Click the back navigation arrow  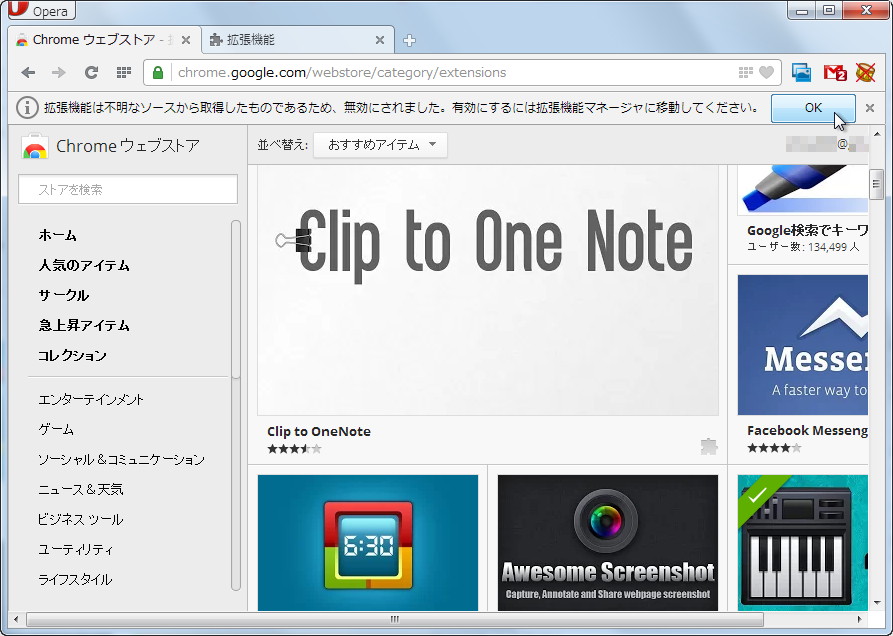[28, 72]
